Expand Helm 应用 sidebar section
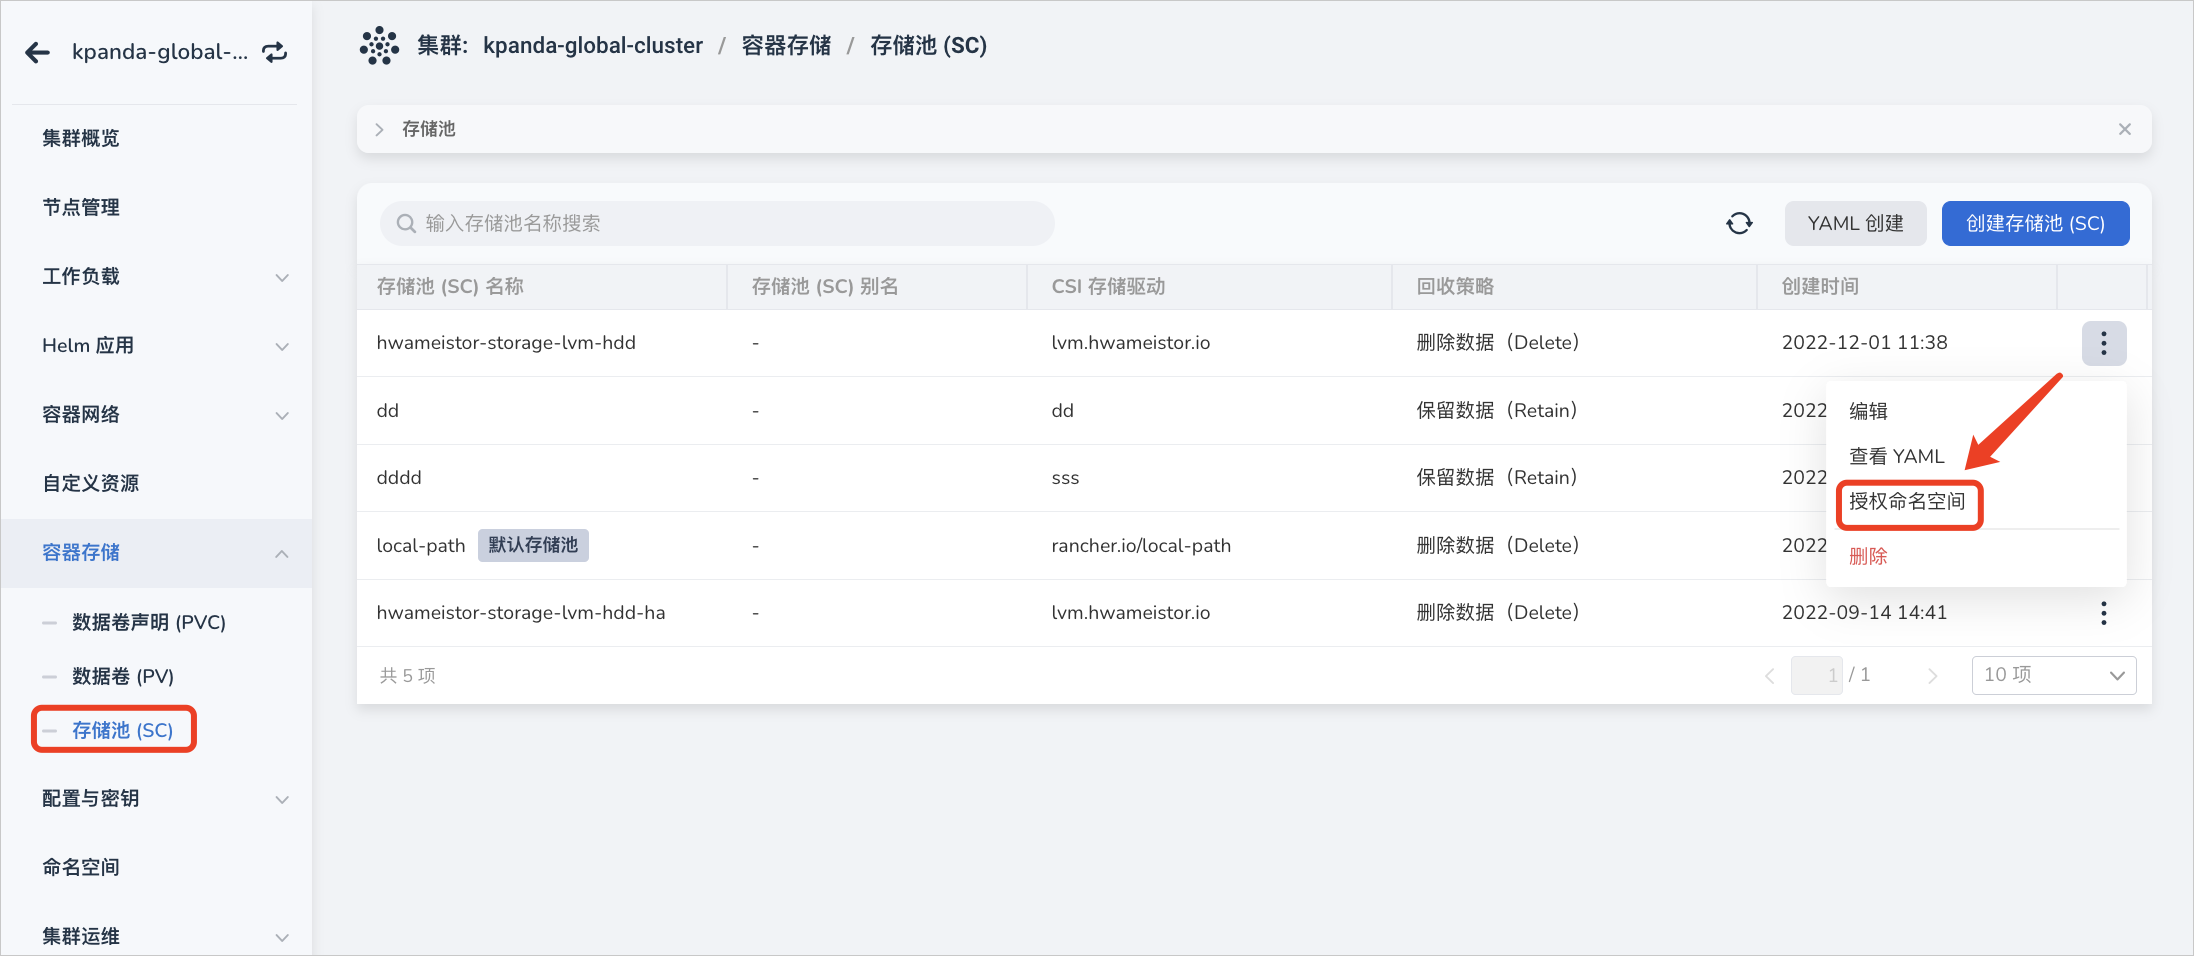Screen dimensions: 2194x956 pyautogui.click(x=282, y=346)
